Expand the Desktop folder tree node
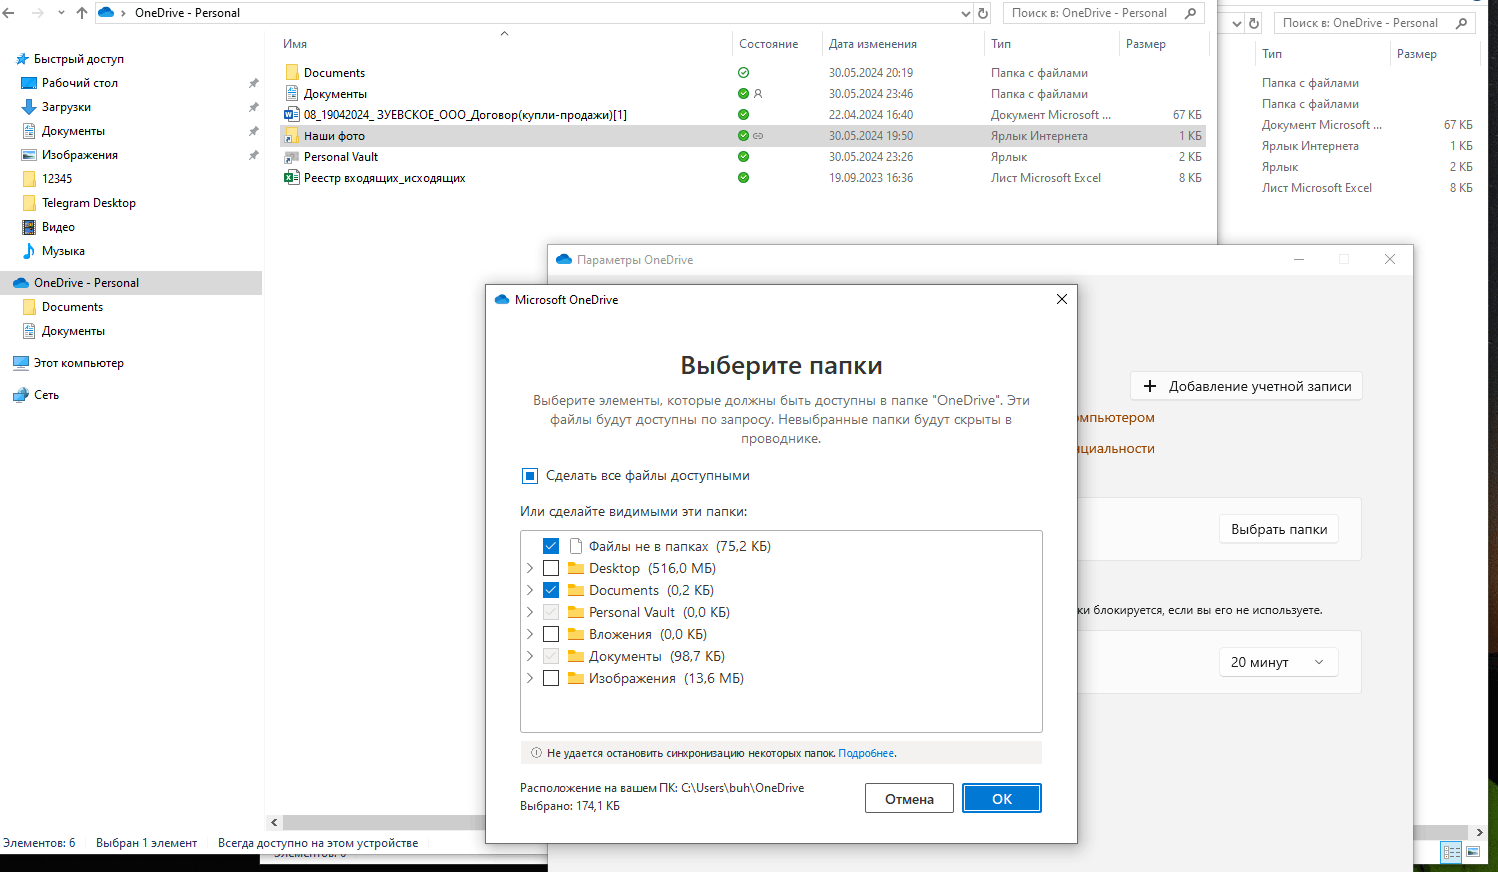This screenshot has width=1498, height=872. [530, 568]
